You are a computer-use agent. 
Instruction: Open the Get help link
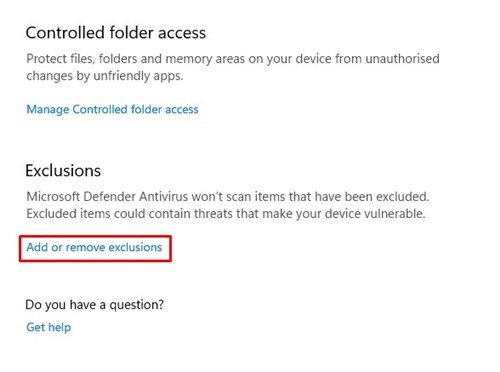49,327
